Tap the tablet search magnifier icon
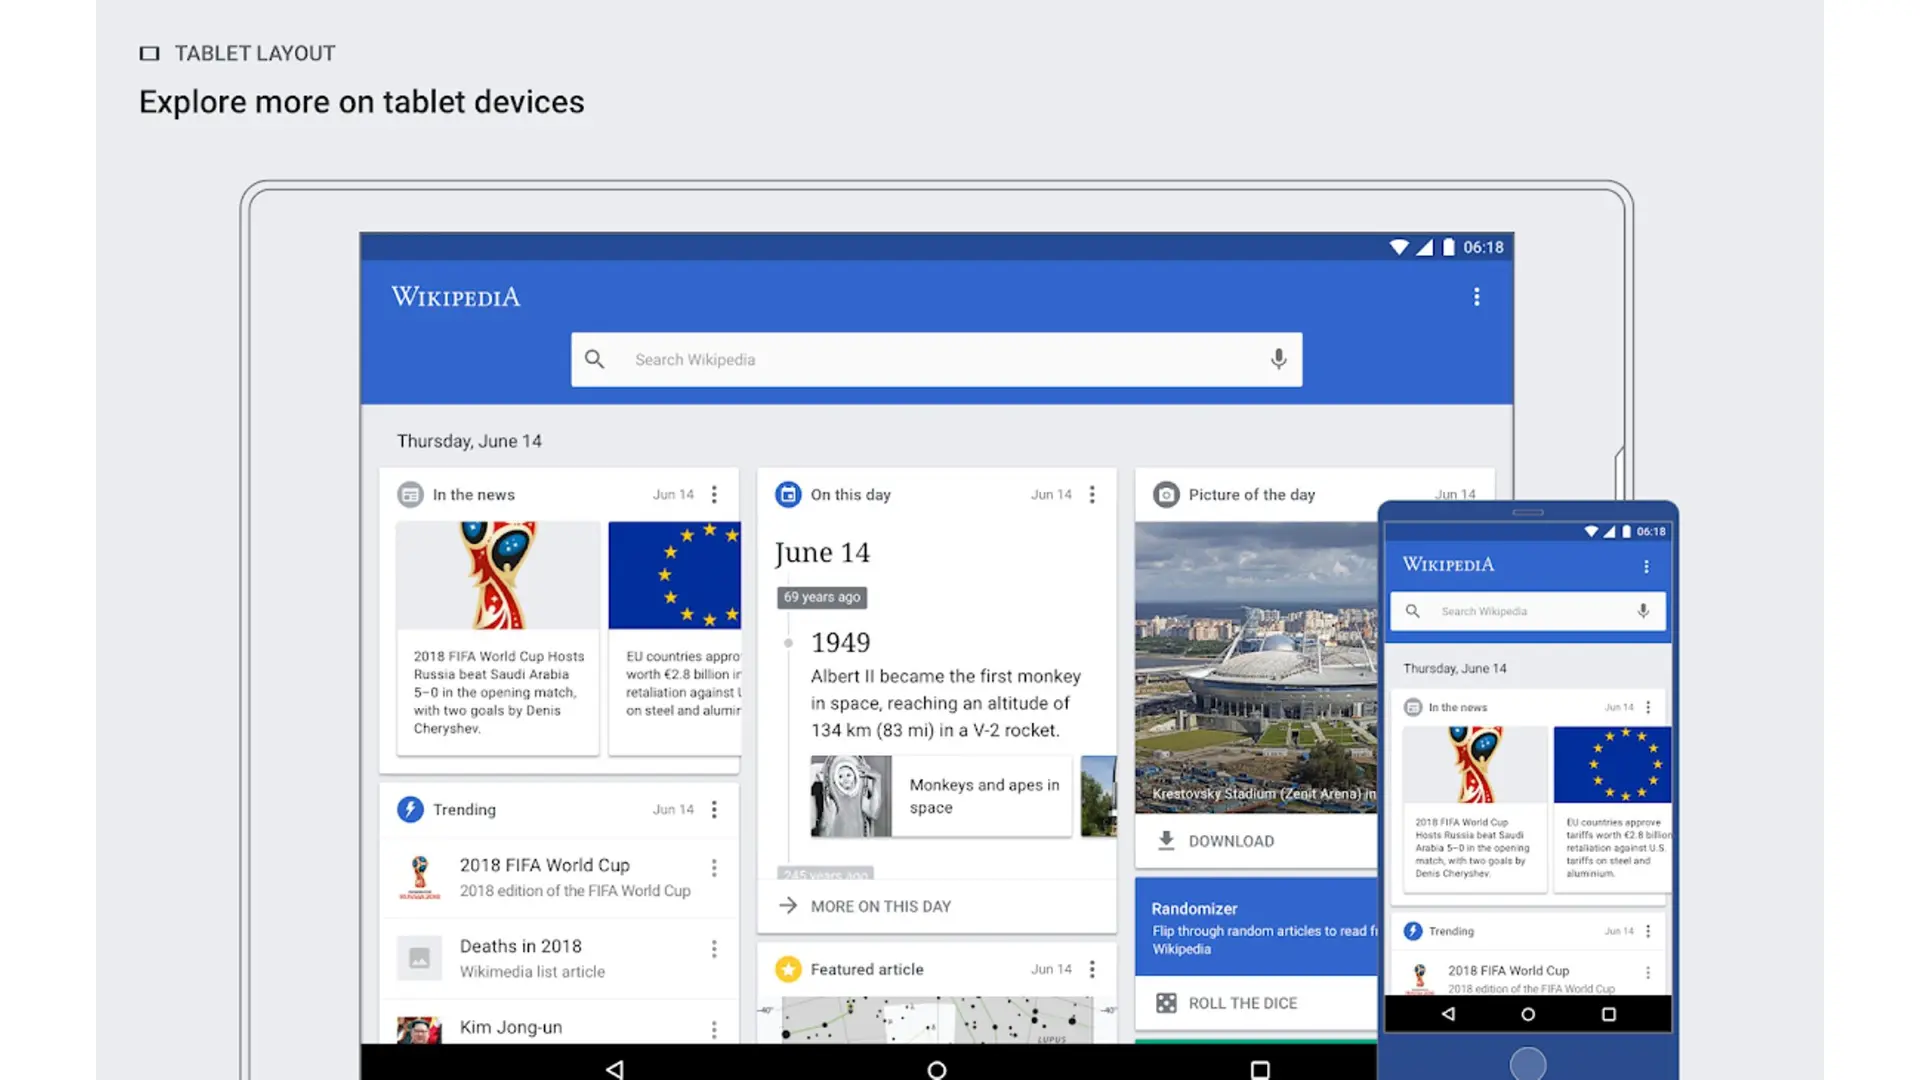The height and width of the screenshot is (1080, 1920). click(594, 359)
